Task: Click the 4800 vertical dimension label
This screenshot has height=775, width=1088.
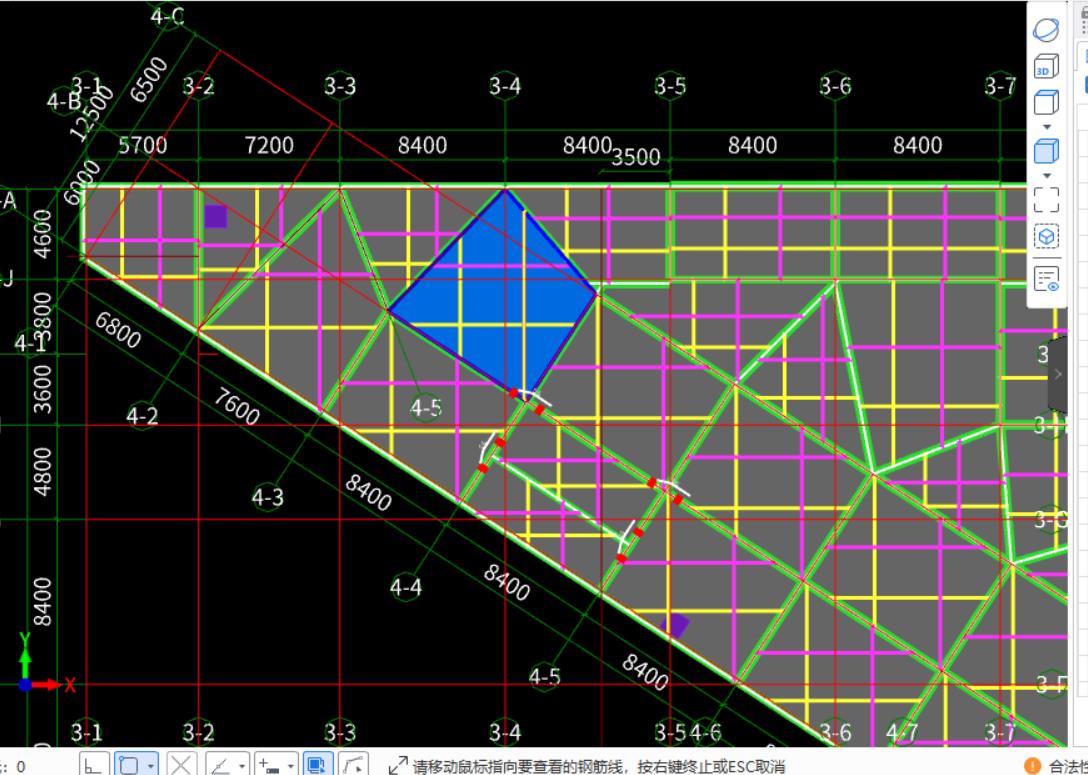Action: point(42,472)
